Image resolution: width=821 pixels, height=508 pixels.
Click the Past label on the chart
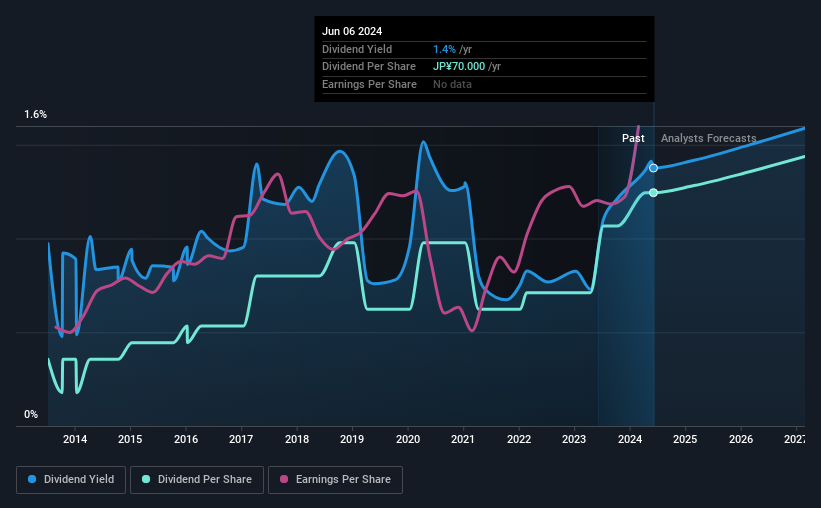coord(633,138)
